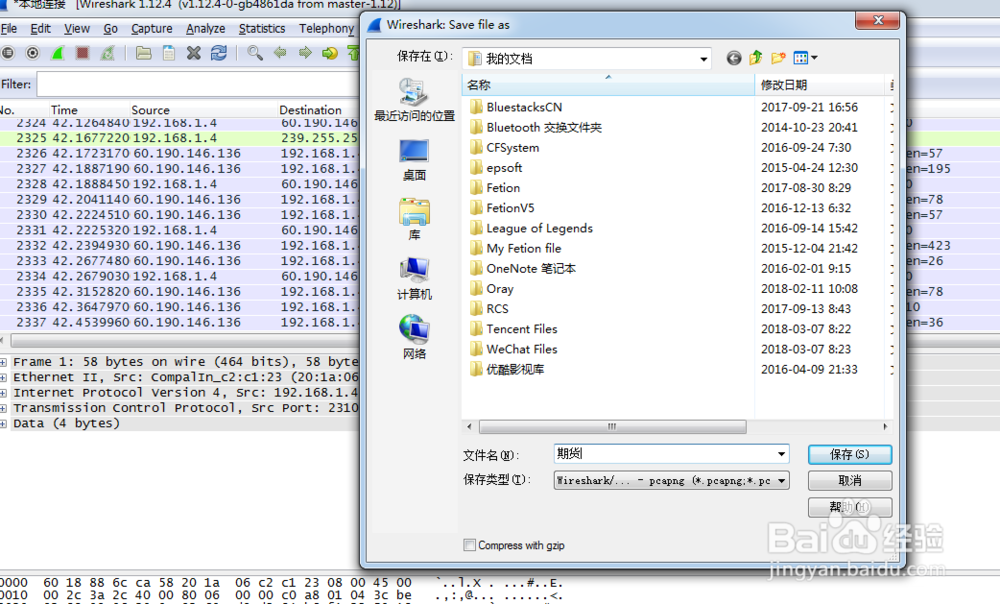Click the go to packet yellow arrow icon
1000x604 pixels.
click(x=330, y=53)
